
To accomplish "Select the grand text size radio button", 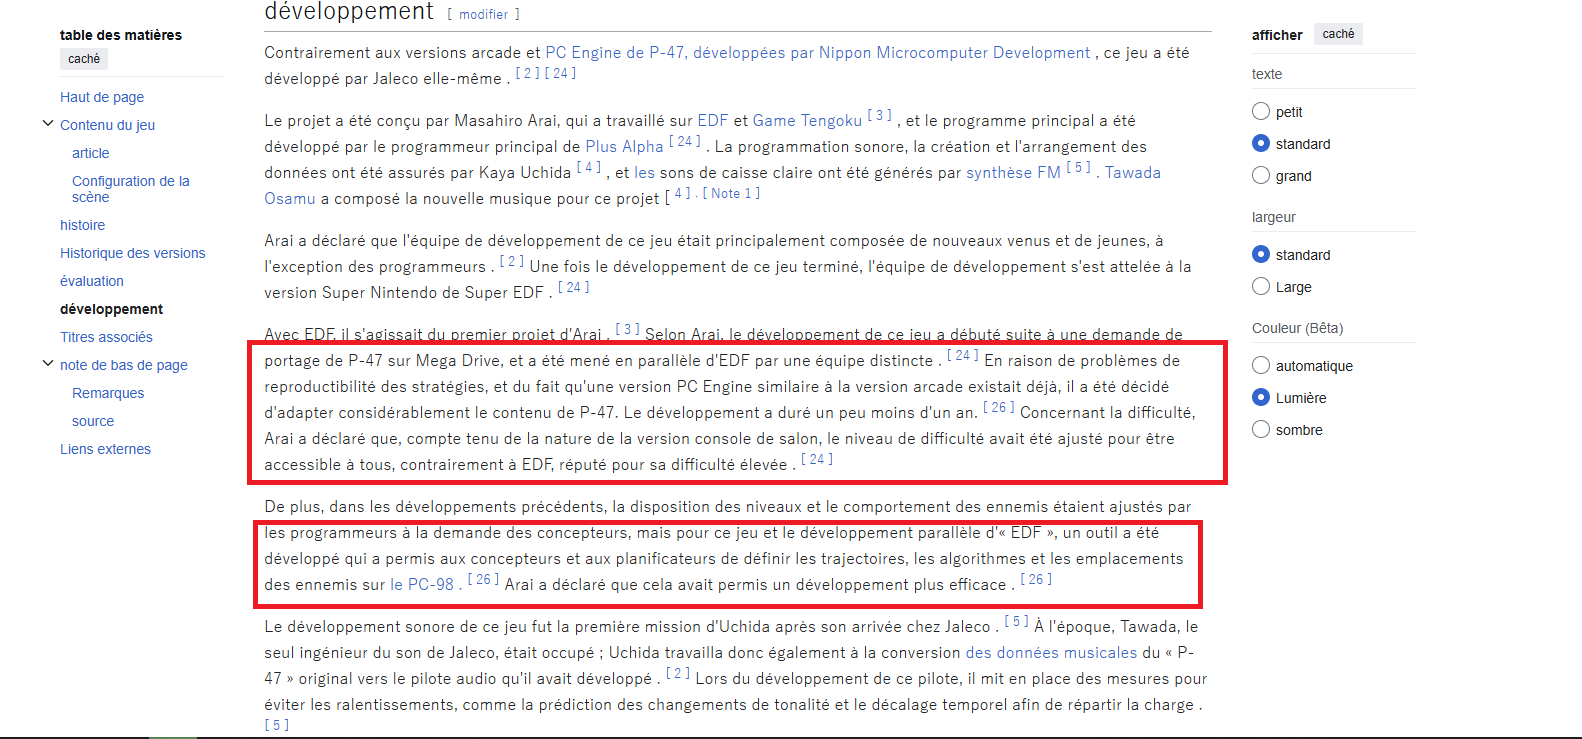I will point(1261,176).
